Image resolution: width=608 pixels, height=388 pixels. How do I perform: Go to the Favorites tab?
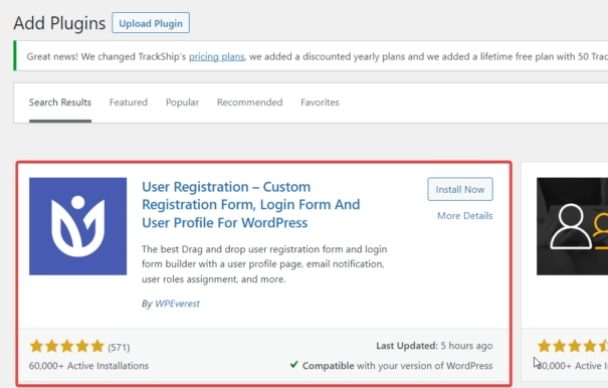tap(320, 102)
